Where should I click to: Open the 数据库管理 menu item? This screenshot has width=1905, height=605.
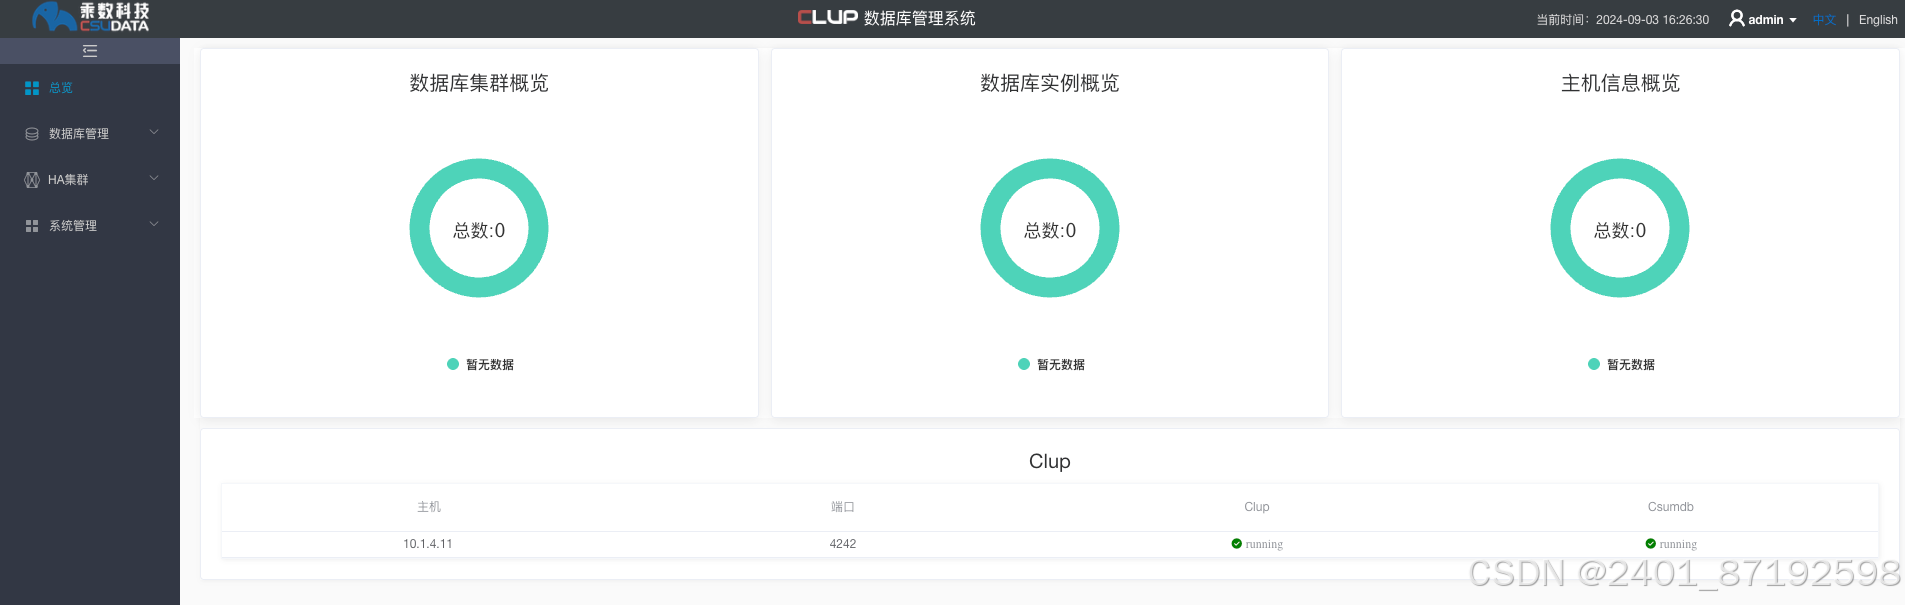click(90, 134)
